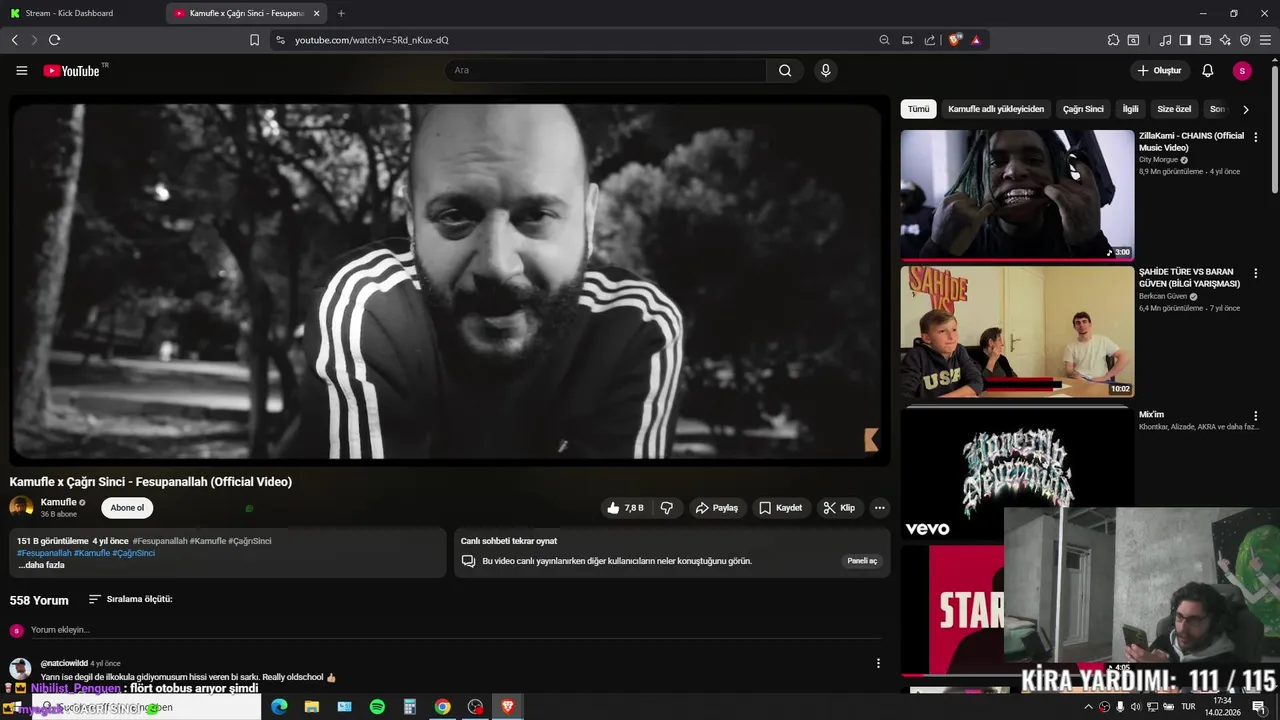Subscribe using Abone ol button
This screenshot has width=1280, height=720.
coord(127,508)
